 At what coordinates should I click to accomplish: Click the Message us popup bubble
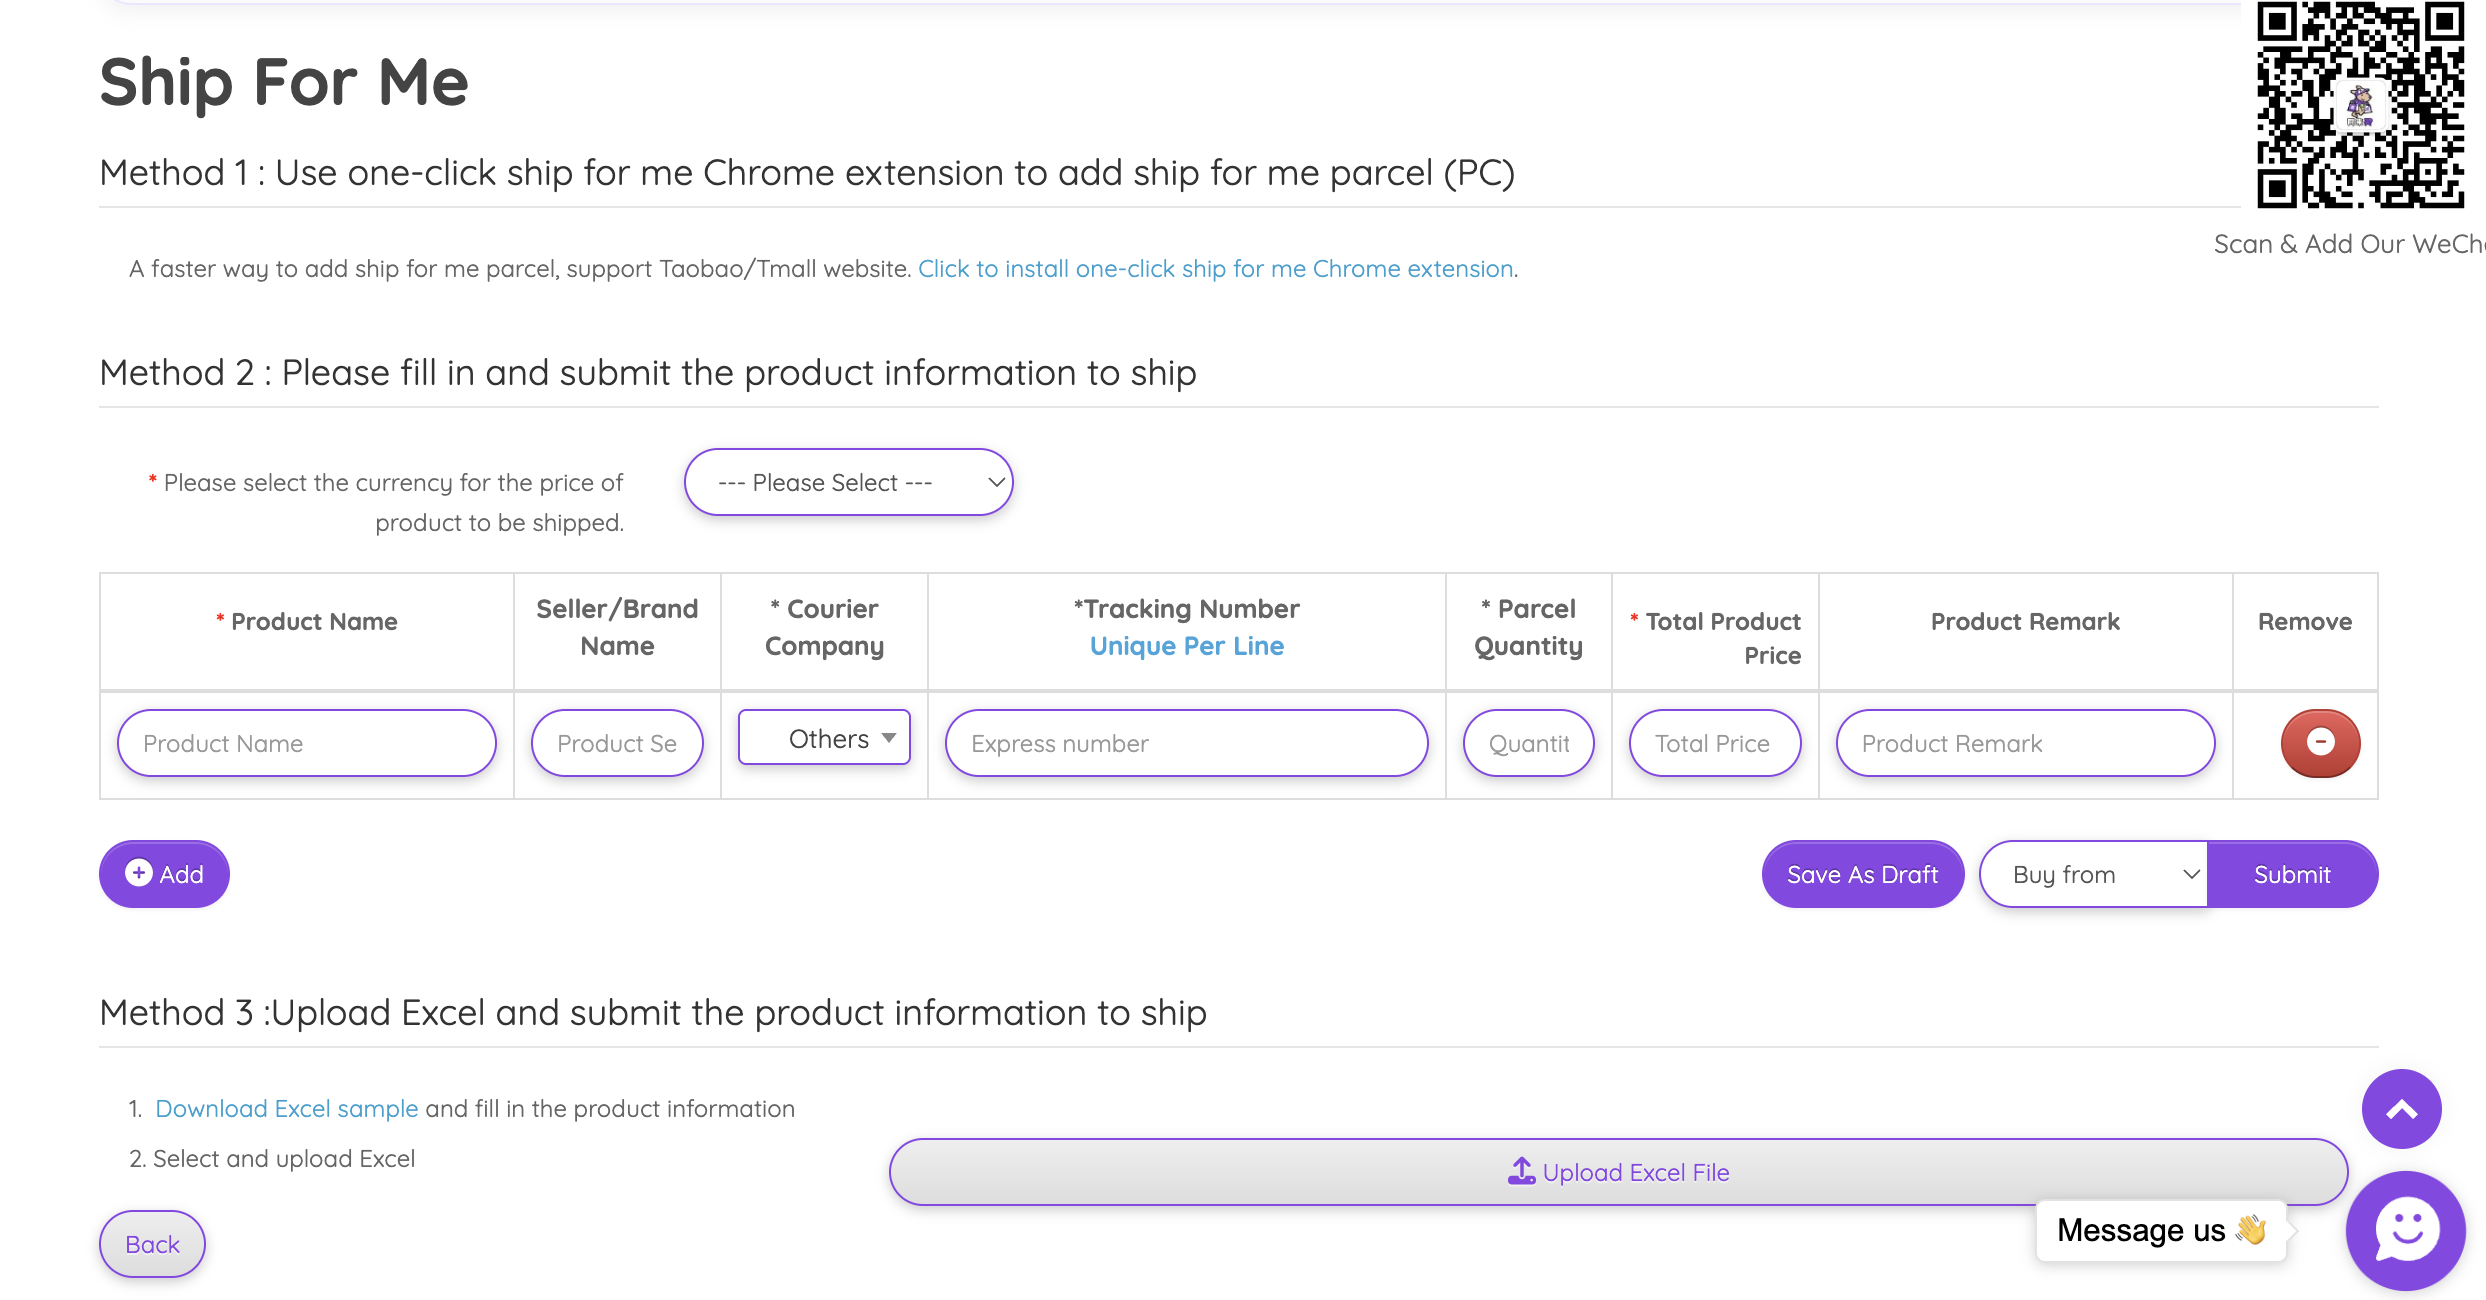(x=2160, y=1230)
